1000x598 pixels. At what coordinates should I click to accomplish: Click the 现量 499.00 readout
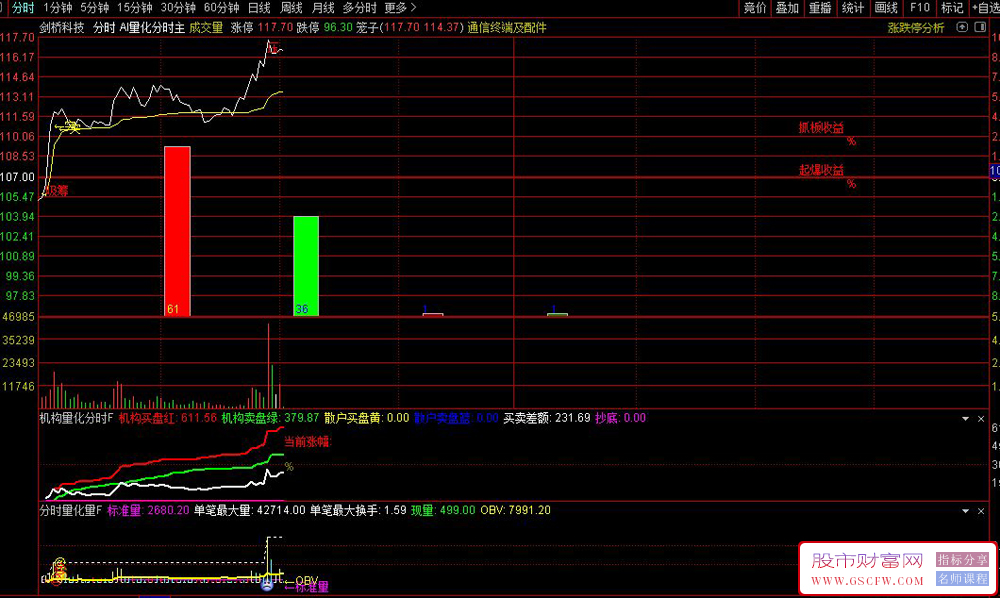click(443, 511)
